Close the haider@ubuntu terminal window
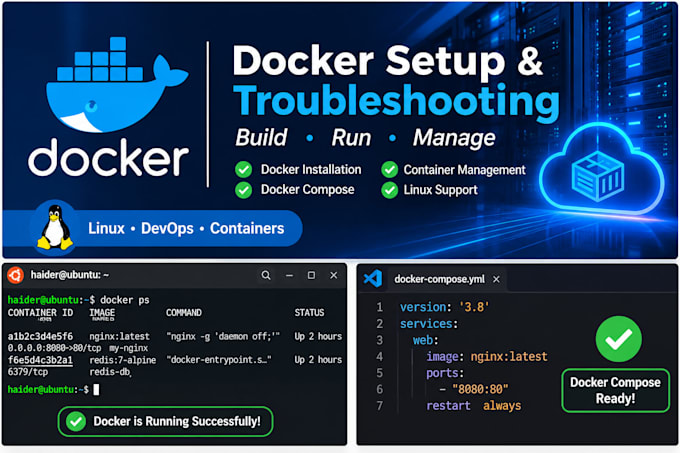This screenshot has width=680, height=453. click(333, 275)
